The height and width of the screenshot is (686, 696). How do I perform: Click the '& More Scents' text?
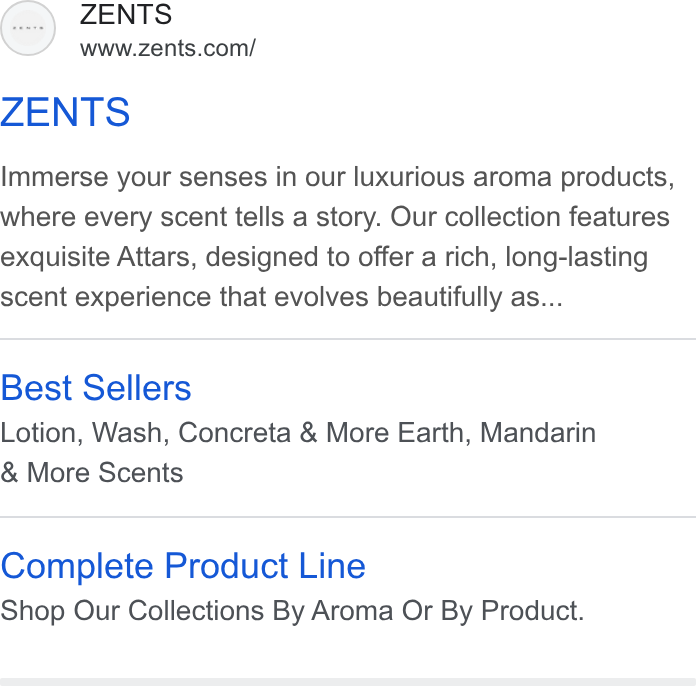(91, 472)
